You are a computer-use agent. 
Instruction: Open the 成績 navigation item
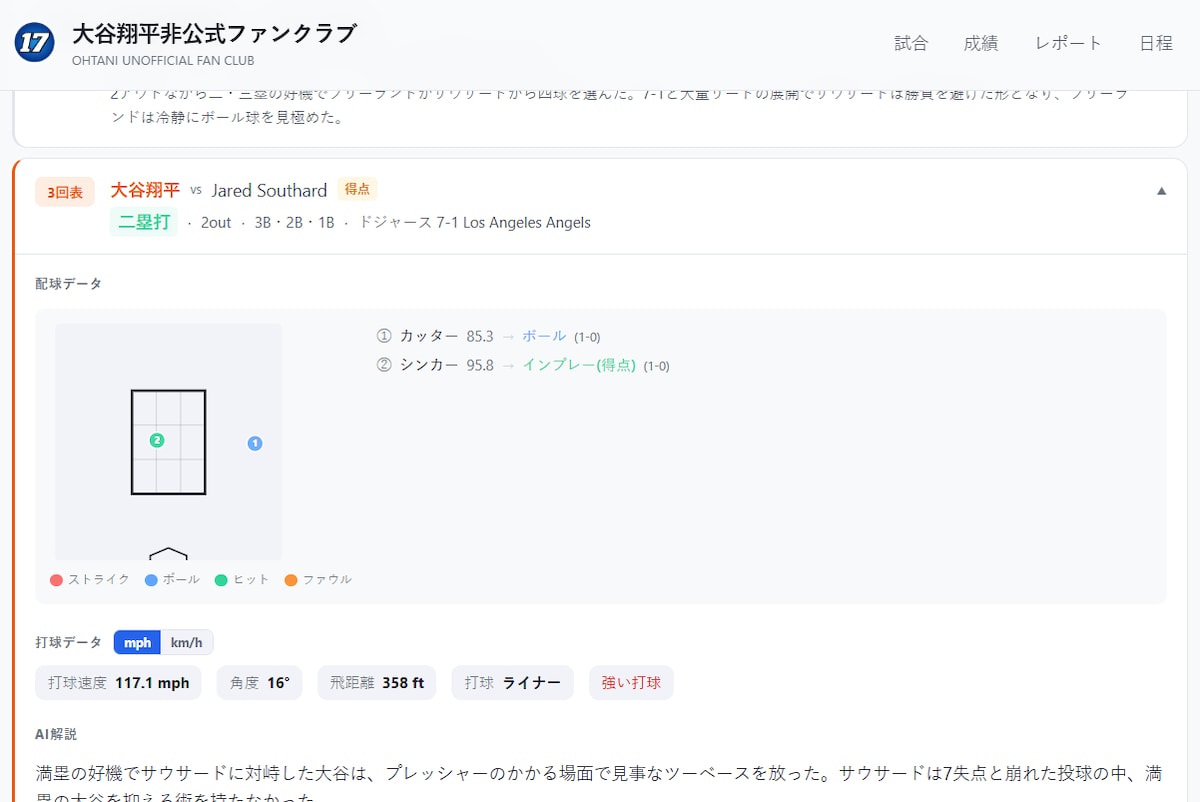coord(981,43)
